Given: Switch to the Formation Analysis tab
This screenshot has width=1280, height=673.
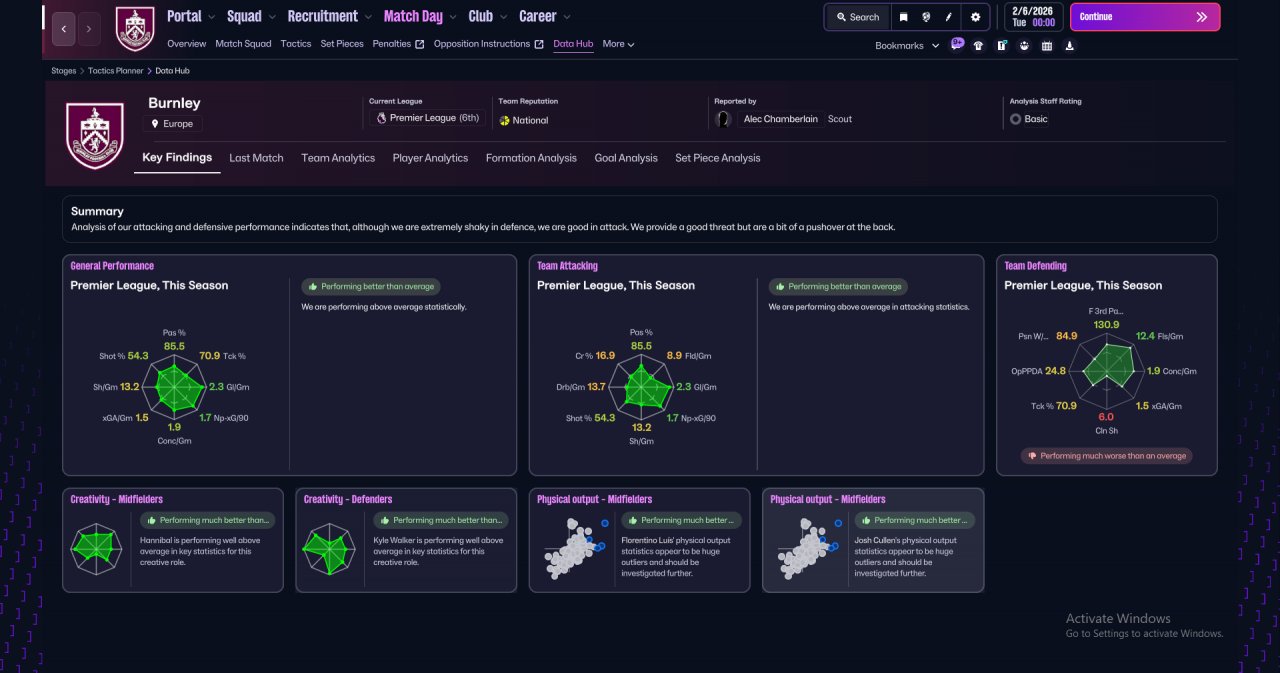Looking at the screenshot, I should click(531, 158).
